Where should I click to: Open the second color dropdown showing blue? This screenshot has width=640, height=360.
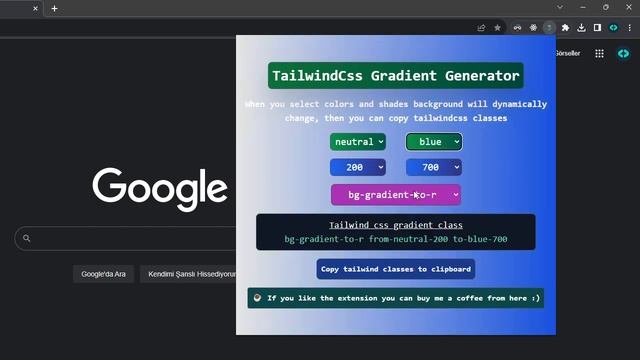[x=434, y=142]
